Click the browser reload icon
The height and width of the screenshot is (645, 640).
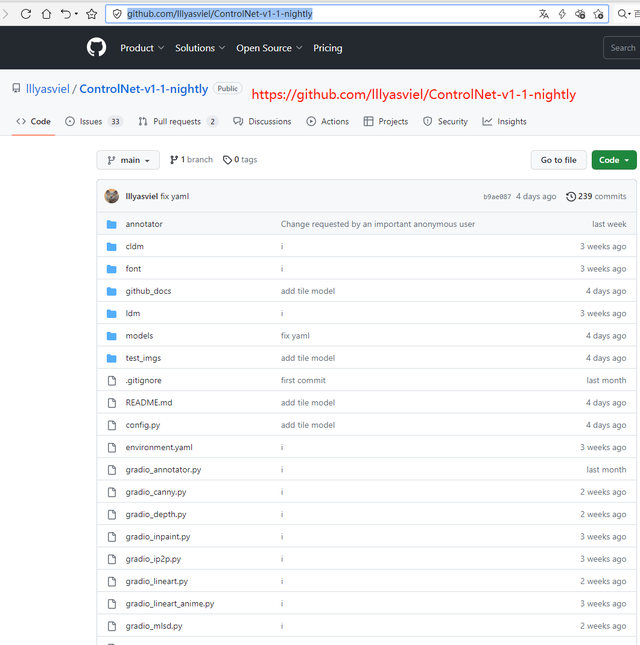point(26,14)
